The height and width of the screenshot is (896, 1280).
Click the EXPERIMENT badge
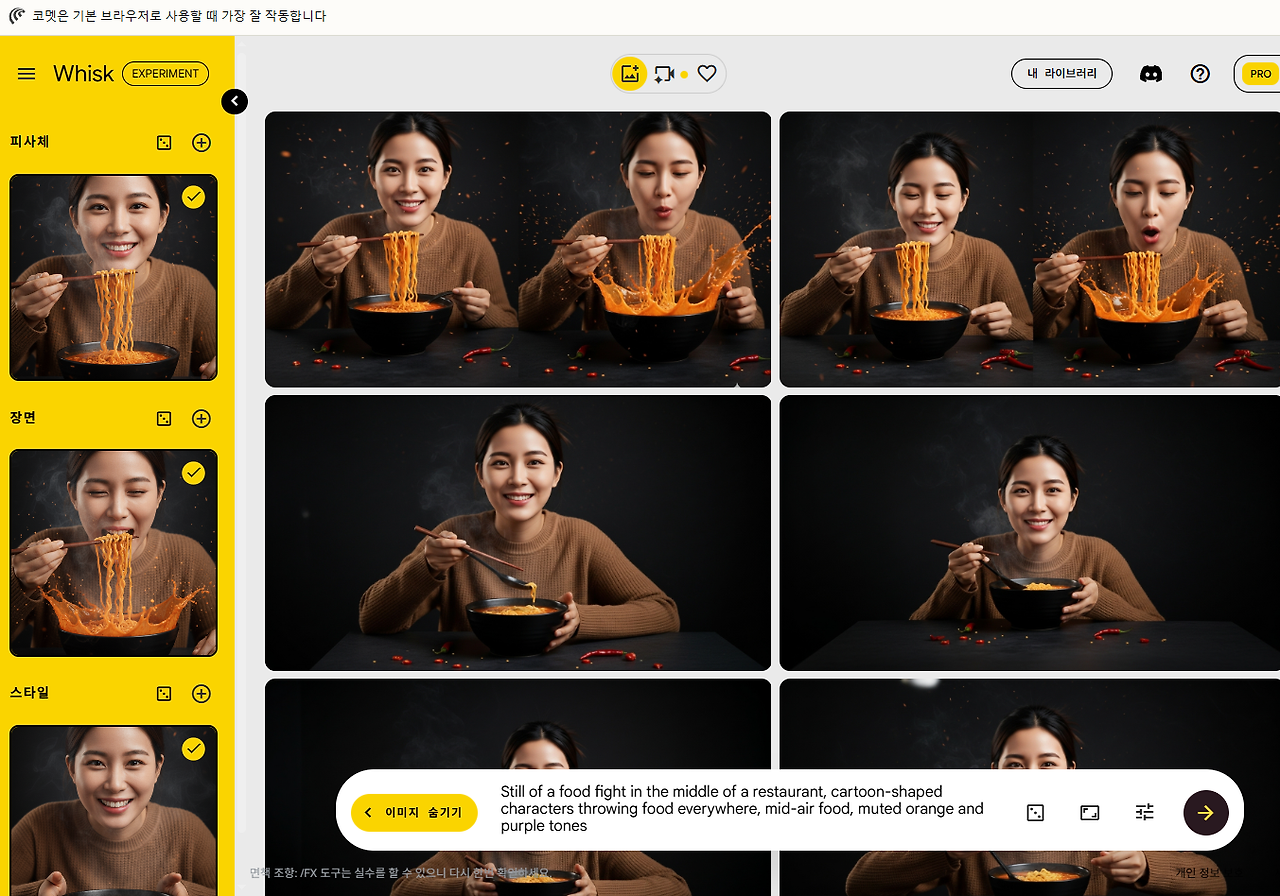[165, 74]
